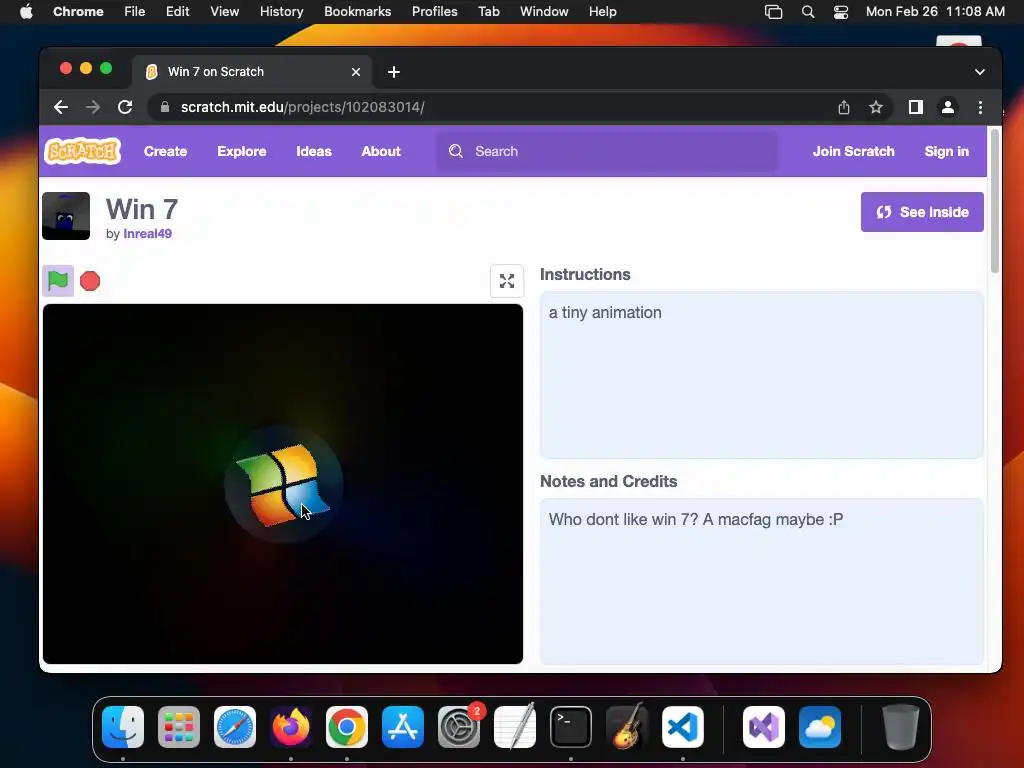This screenshot has width=1024, height=768.
Task: Click the project author avatar thumbnail
Action: (66, 216)
